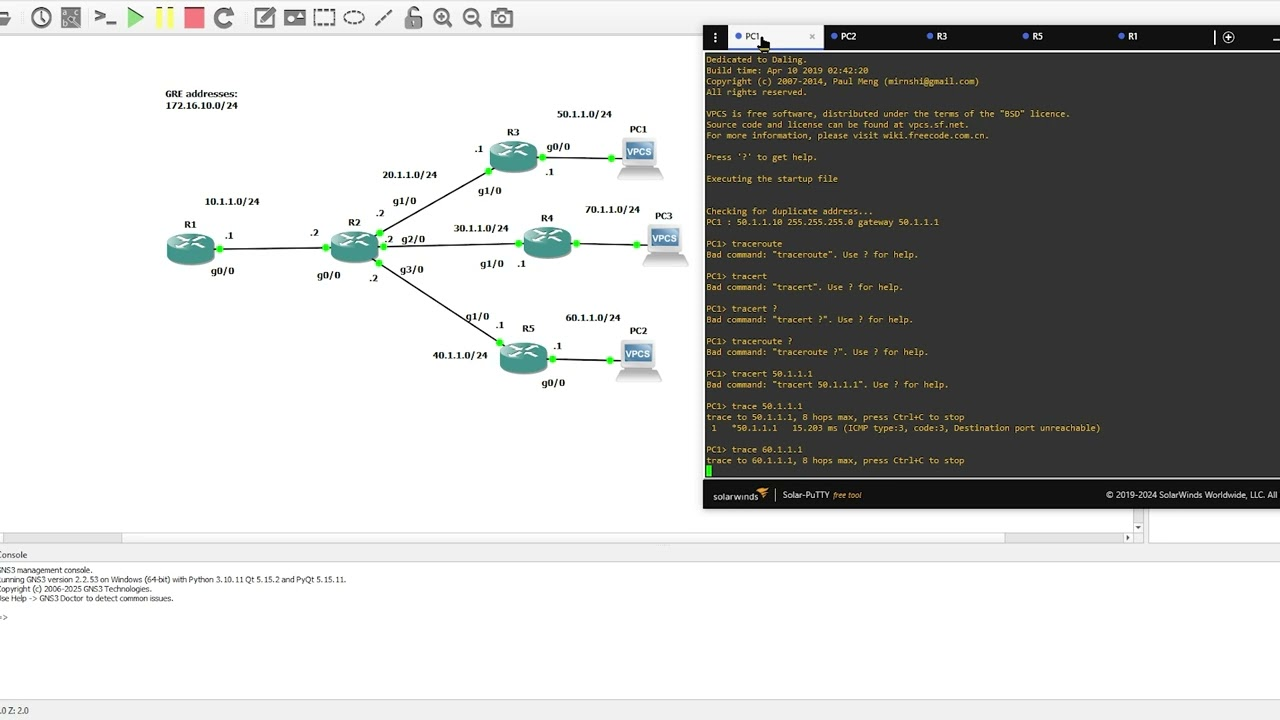This screenshot has width=1280, height=720.
Task: Stop all nodes with the red square
Action: [194, 17]
